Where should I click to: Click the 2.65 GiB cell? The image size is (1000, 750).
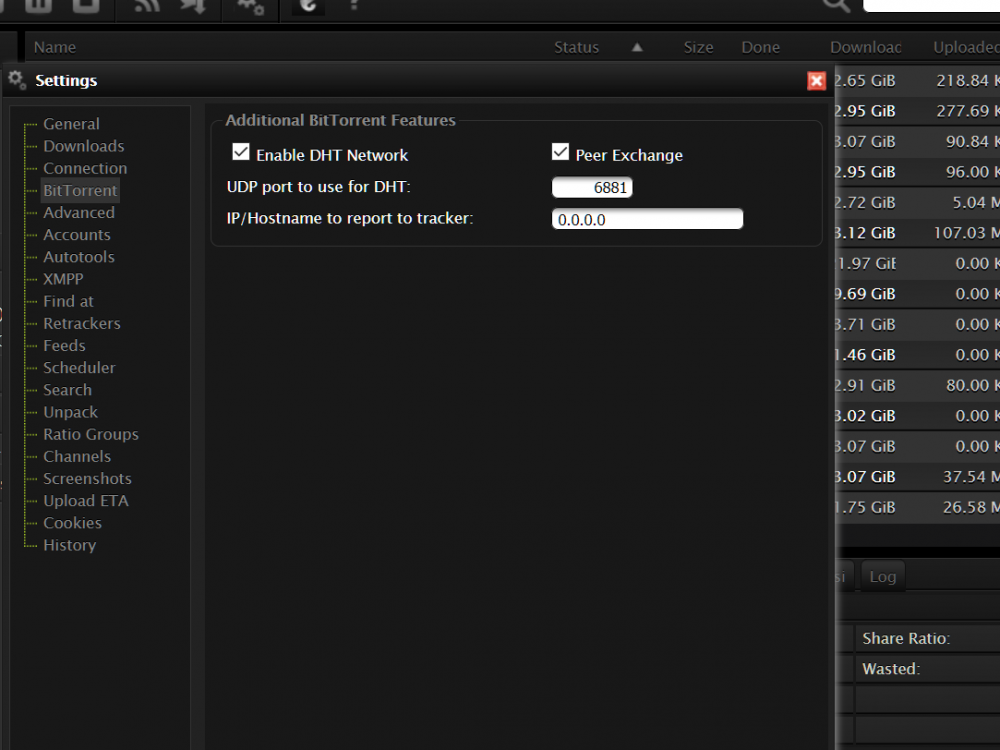pos(865,80)
